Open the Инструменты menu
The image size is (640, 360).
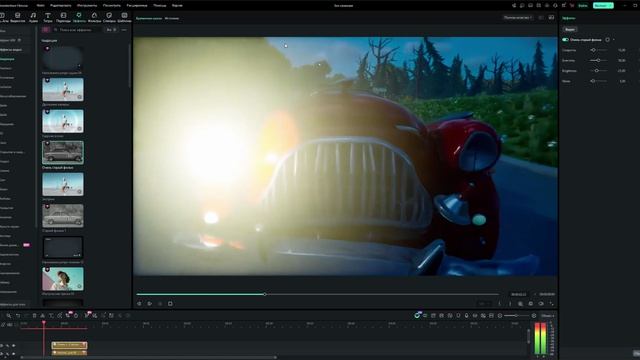pyautogui.click(x=87, y=6)
